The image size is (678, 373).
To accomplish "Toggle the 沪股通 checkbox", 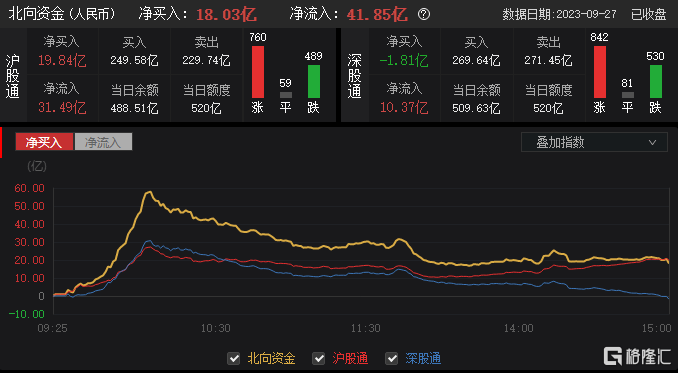I will tap(319, 358).
